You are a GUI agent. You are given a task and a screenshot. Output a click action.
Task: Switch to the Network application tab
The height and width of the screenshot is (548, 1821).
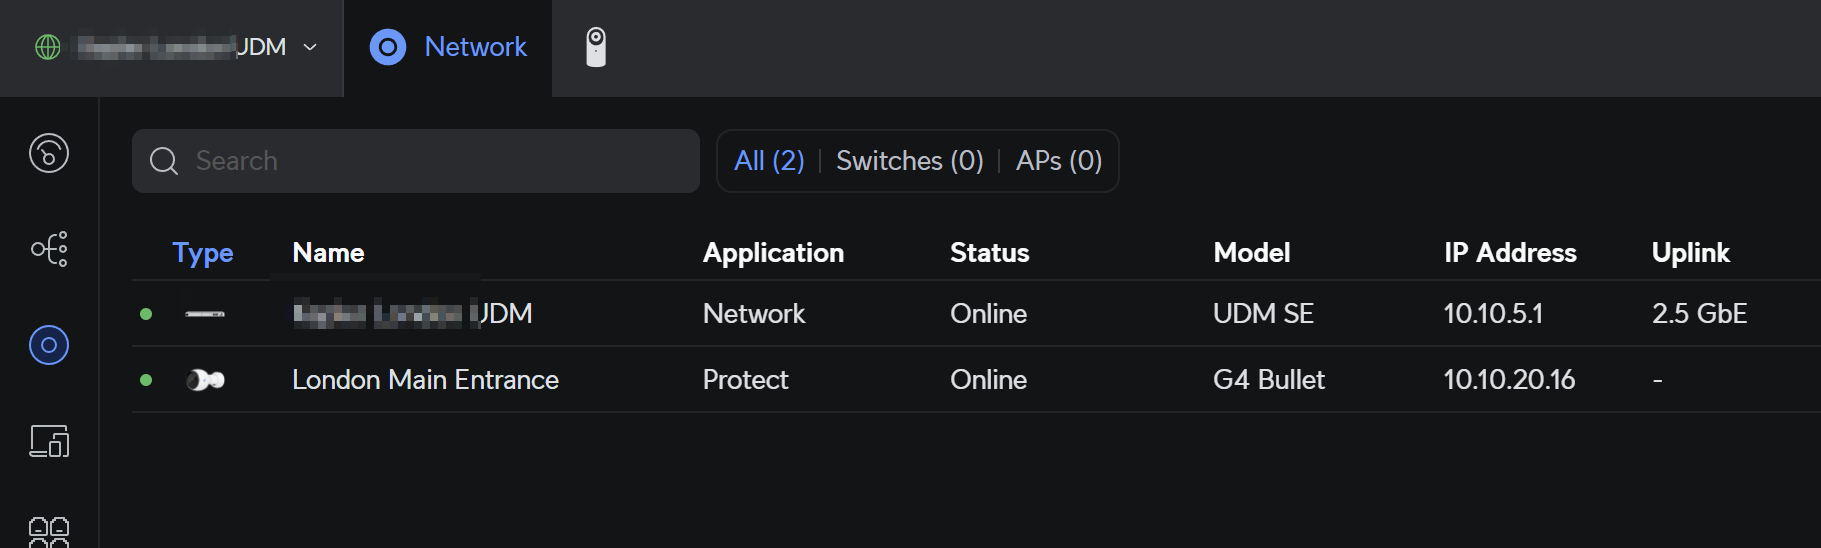[448, 47]
